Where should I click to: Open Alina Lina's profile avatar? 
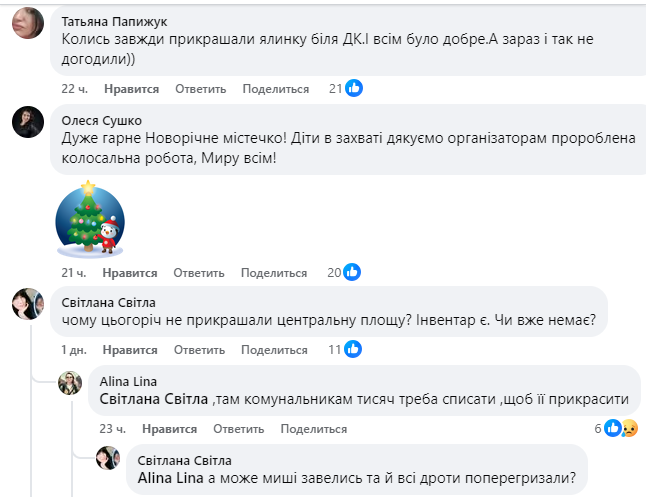pyautogui.click(x=70, y=383)
